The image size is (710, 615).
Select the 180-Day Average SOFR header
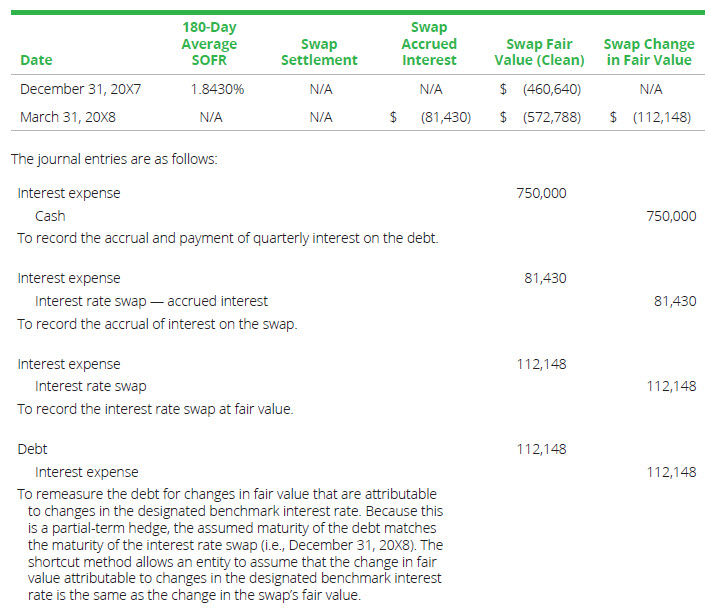(x=209, y=44)
